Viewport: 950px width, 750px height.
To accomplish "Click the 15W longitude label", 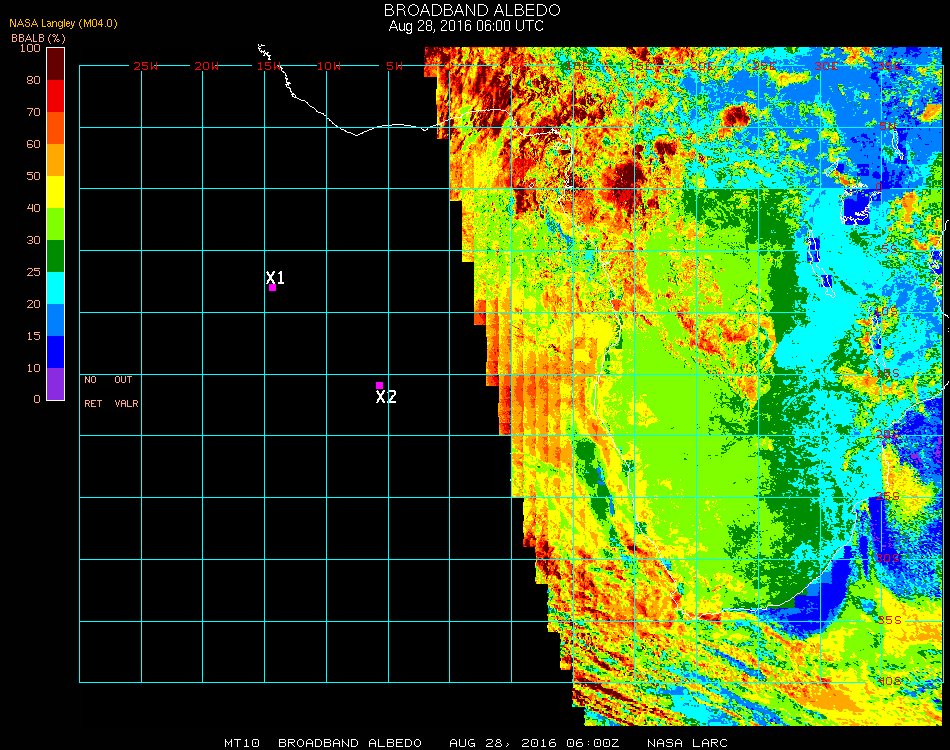I will click(x=268, y=66).
